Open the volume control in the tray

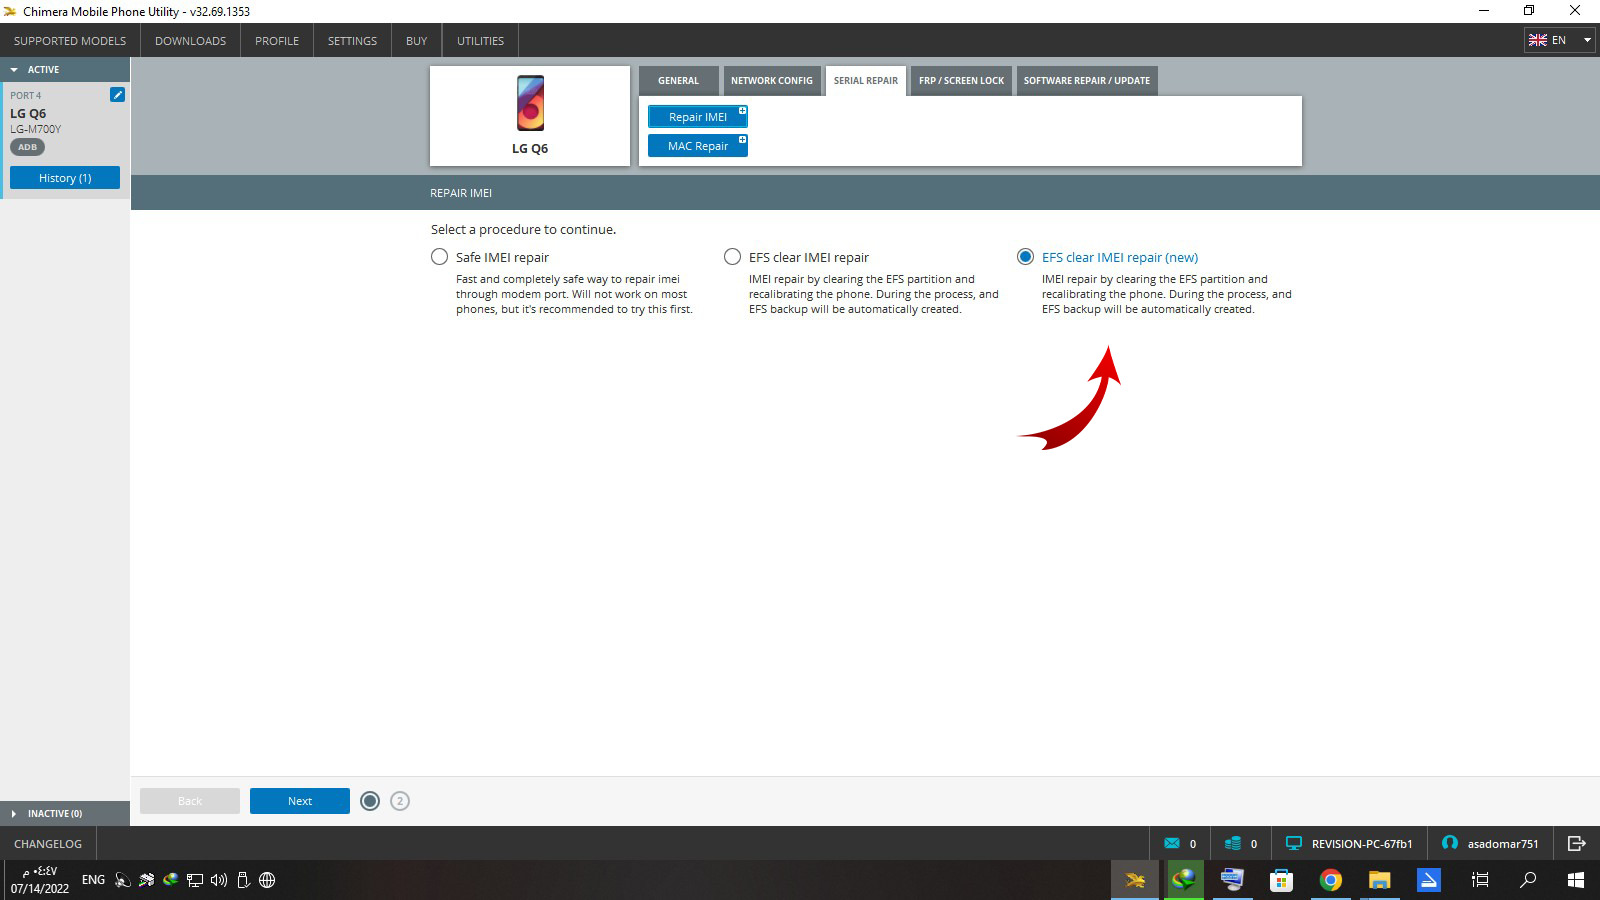219,880
